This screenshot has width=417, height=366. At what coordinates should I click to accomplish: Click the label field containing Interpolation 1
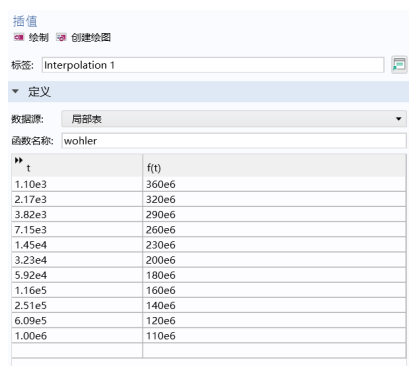pyautogui.click(x=213, y=65)
